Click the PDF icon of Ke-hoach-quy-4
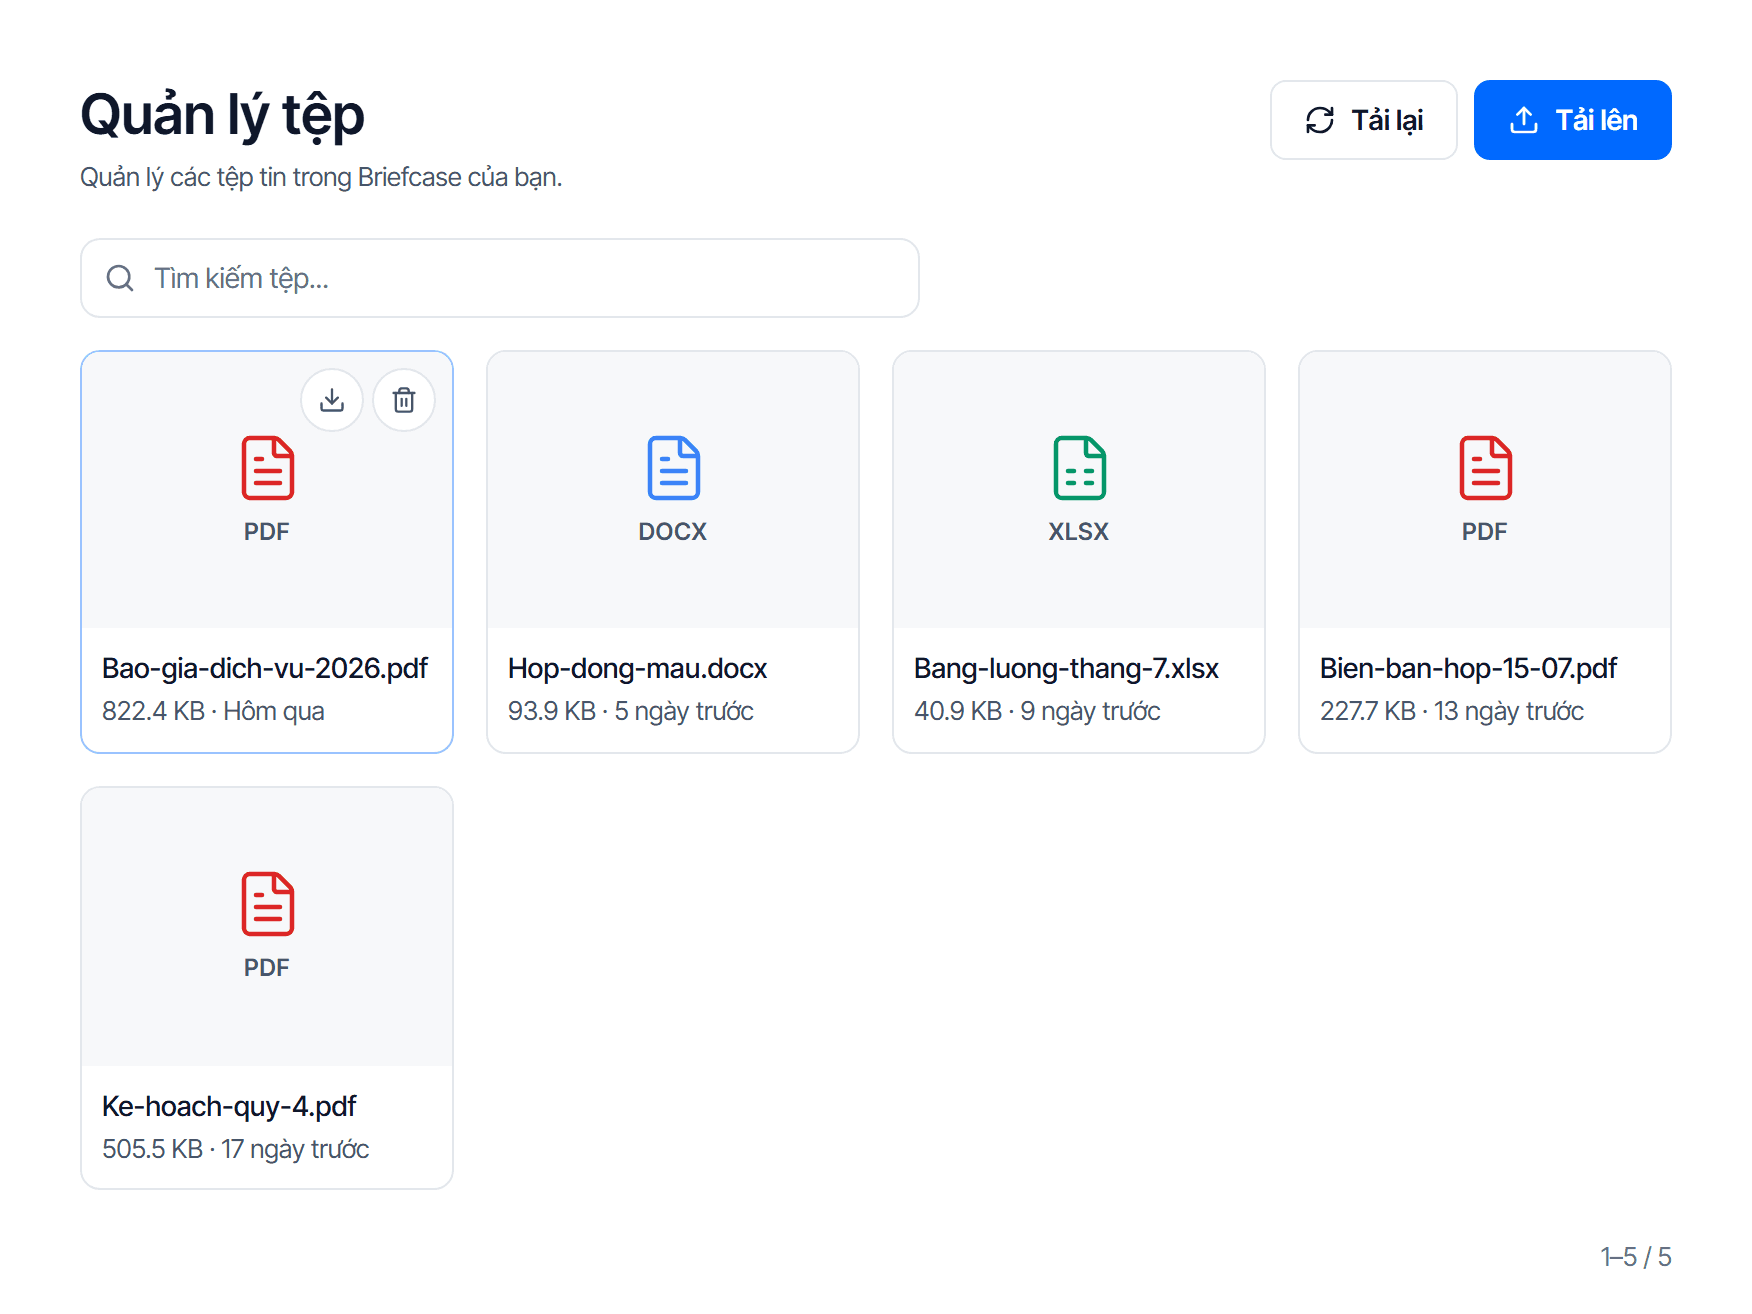This screenshot has height=1314, width=1752. tap(267, 903)
